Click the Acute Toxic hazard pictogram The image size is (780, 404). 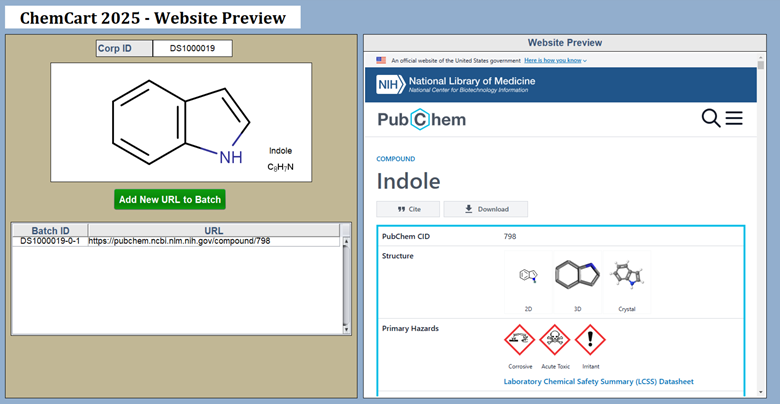click(x=555, y=341)
